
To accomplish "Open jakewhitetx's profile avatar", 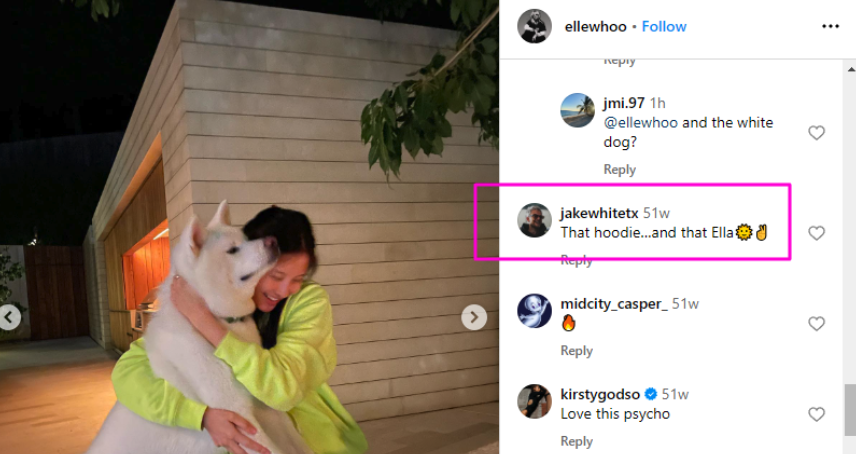I will [x=534, y=220].
